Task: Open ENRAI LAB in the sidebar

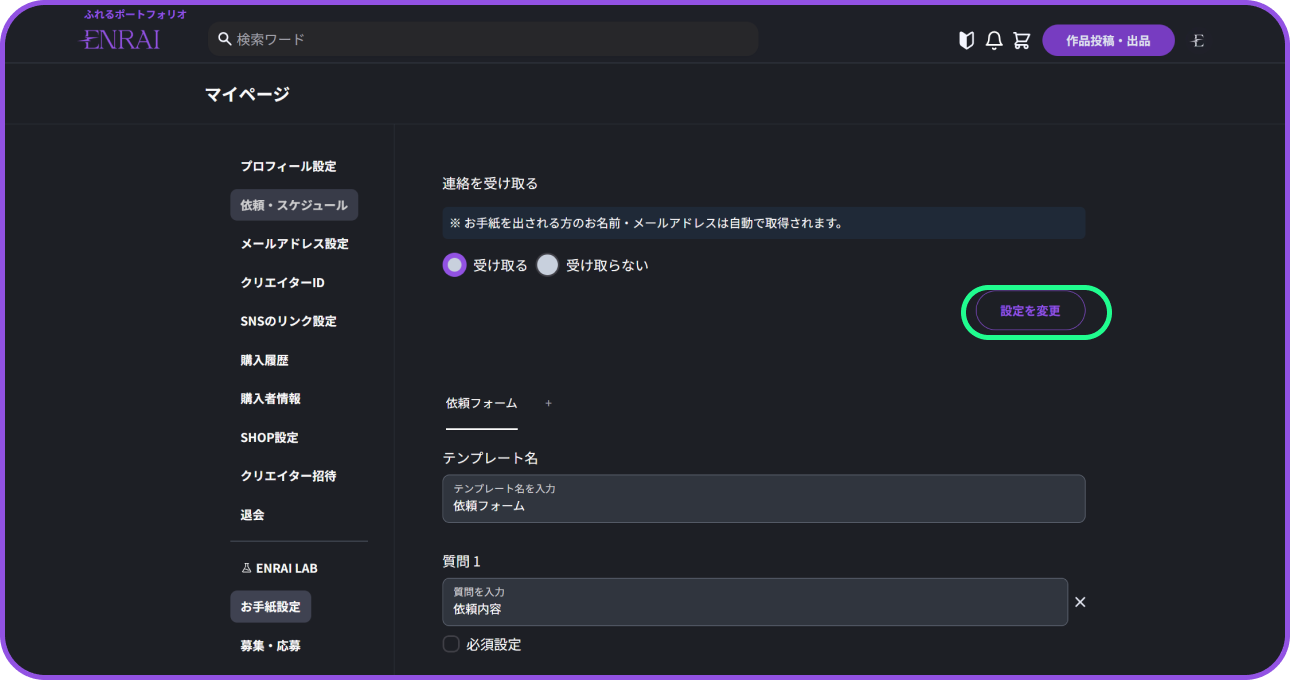Action: coord(279,568)
